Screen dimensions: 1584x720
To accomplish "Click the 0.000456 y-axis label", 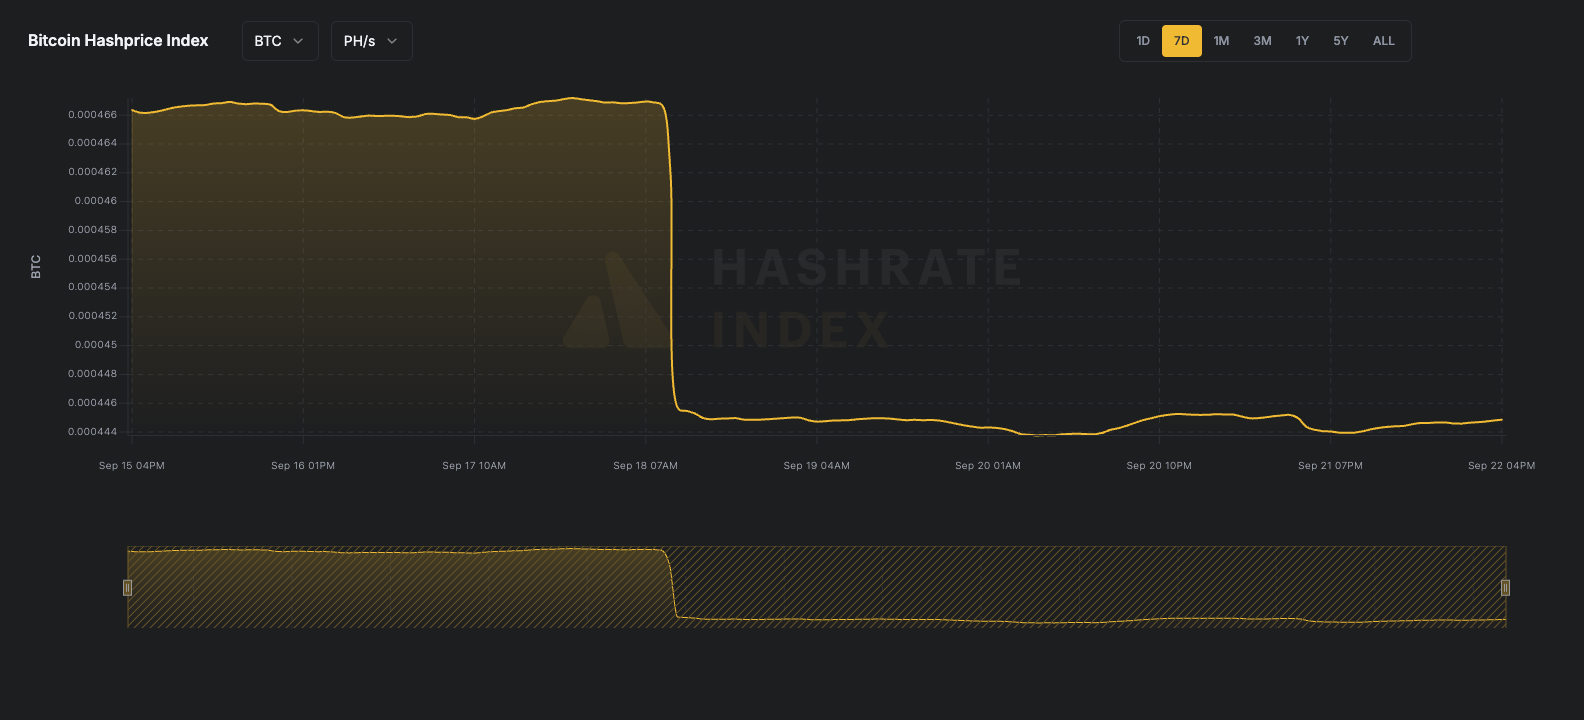I will (x=92, y=259).
